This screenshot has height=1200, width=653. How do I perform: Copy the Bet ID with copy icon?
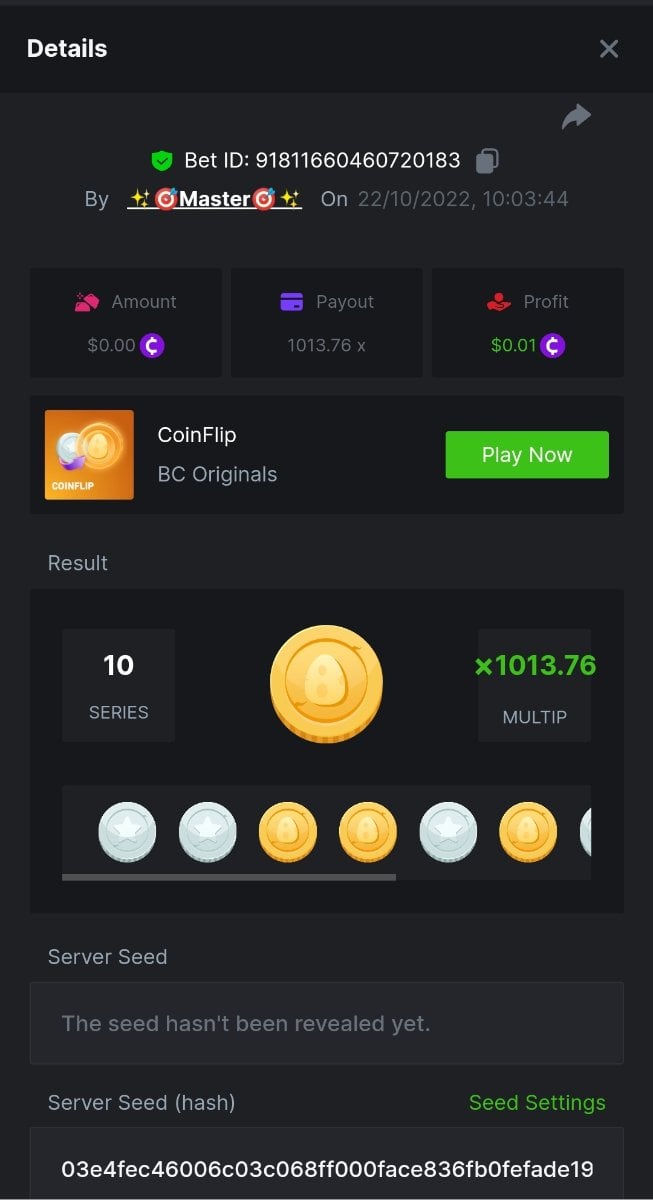coord(487,160)
